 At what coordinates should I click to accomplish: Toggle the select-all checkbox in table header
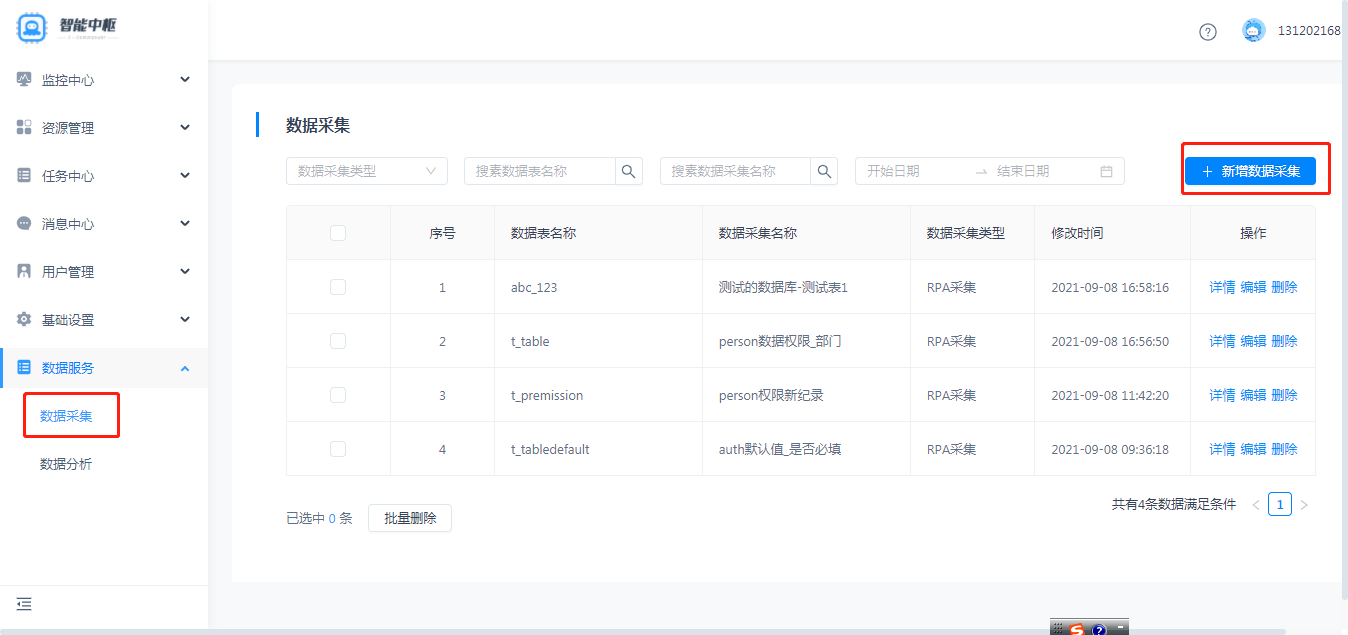tap(338, 233)
